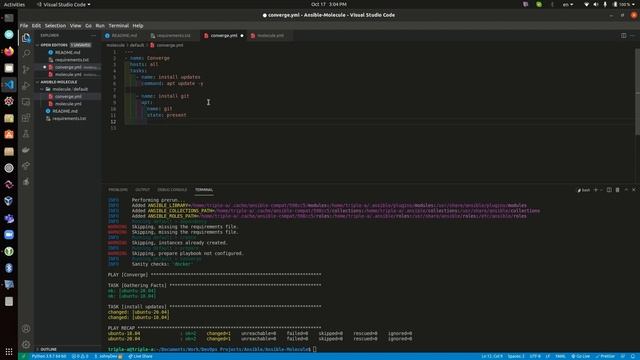Open the terminal launch profile dropdown
The height and width of the screenshot is (360, 640).
pyautogui.click(x=602, y=190)
